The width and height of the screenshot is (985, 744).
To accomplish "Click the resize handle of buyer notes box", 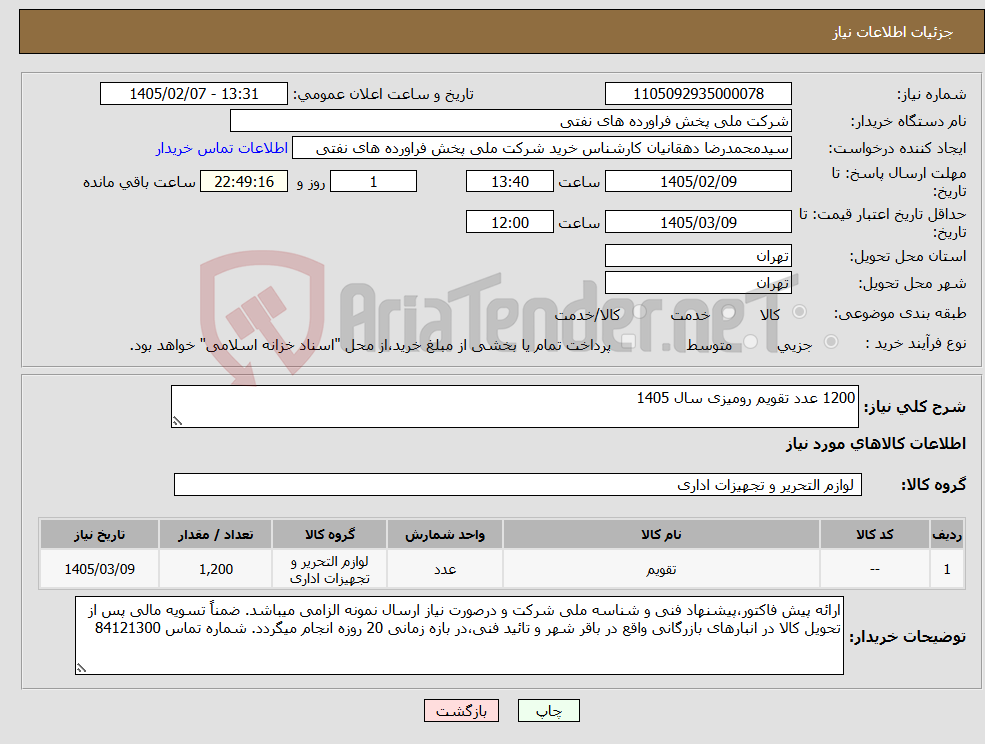I will tap(81, 668).
